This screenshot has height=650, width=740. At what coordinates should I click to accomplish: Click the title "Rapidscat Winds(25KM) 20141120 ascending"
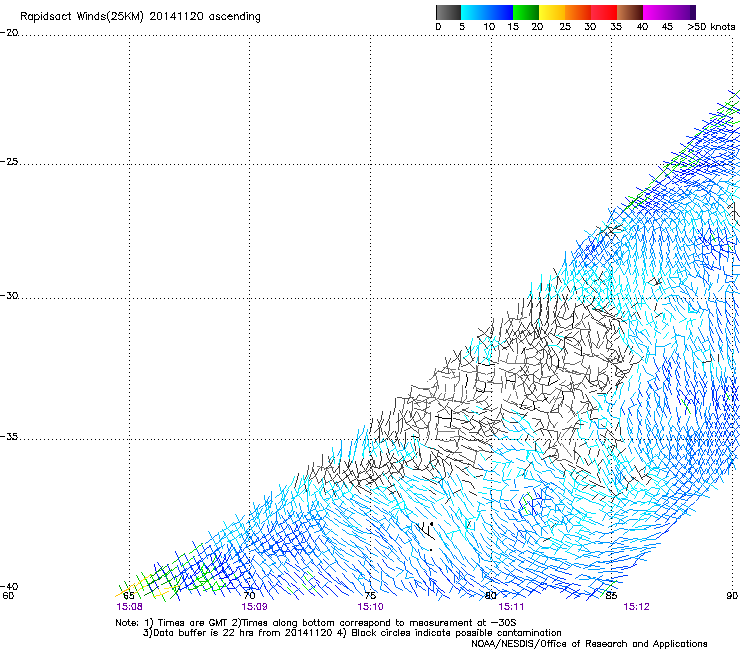coord(140,17)
